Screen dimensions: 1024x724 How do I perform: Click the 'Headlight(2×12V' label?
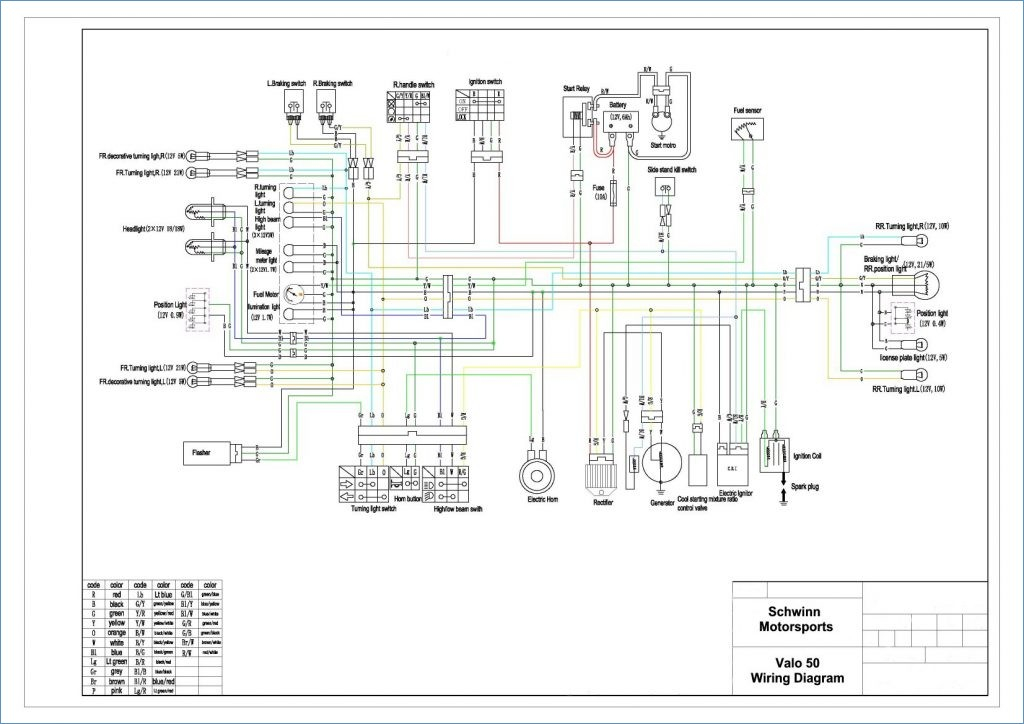[153, 229]
